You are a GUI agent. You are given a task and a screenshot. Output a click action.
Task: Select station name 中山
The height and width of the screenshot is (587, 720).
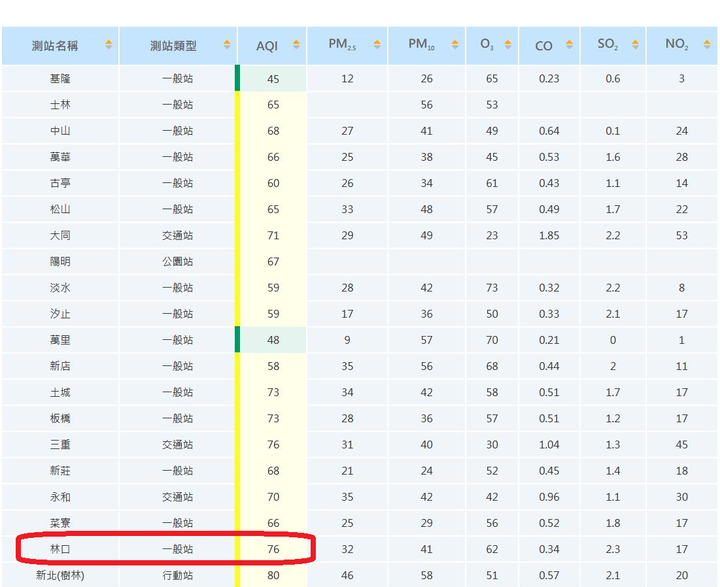[60, 131]
